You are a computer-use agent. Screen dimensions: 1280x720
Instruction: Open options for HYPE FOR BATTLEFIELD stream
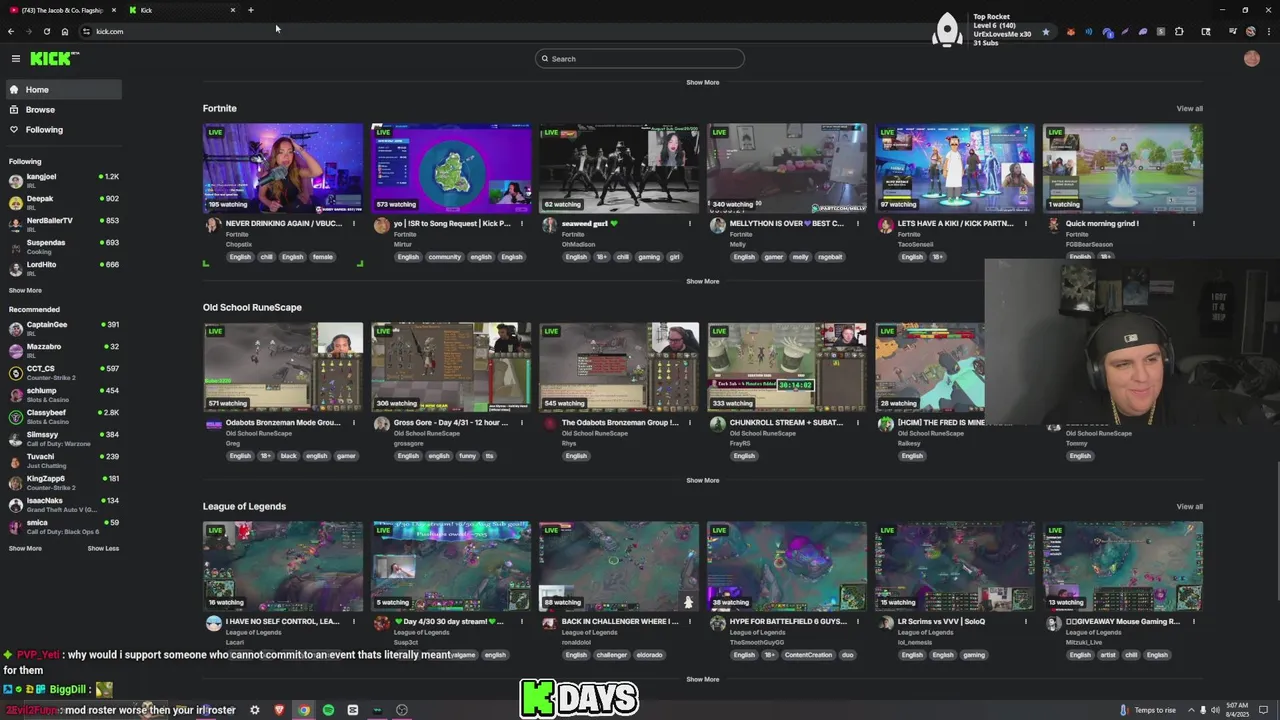coord(857,621)
